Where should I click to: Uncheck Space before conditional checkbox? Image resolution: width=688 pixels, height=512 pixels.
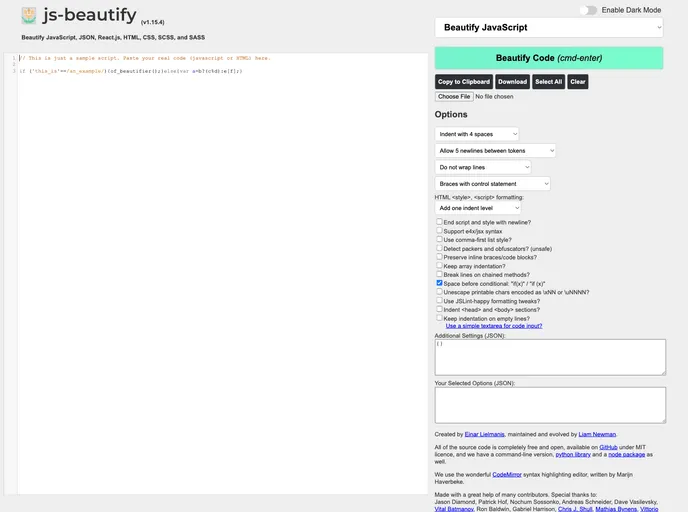439,283
